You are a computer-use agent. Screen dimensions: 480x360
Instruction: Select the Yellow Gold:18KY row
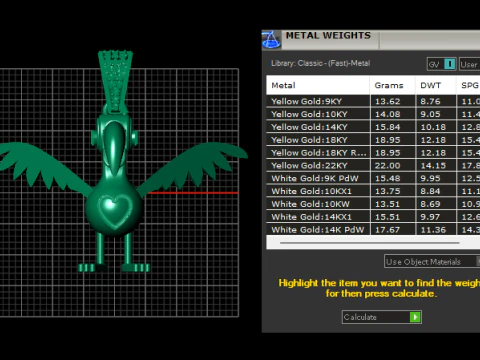coord(373,140)
